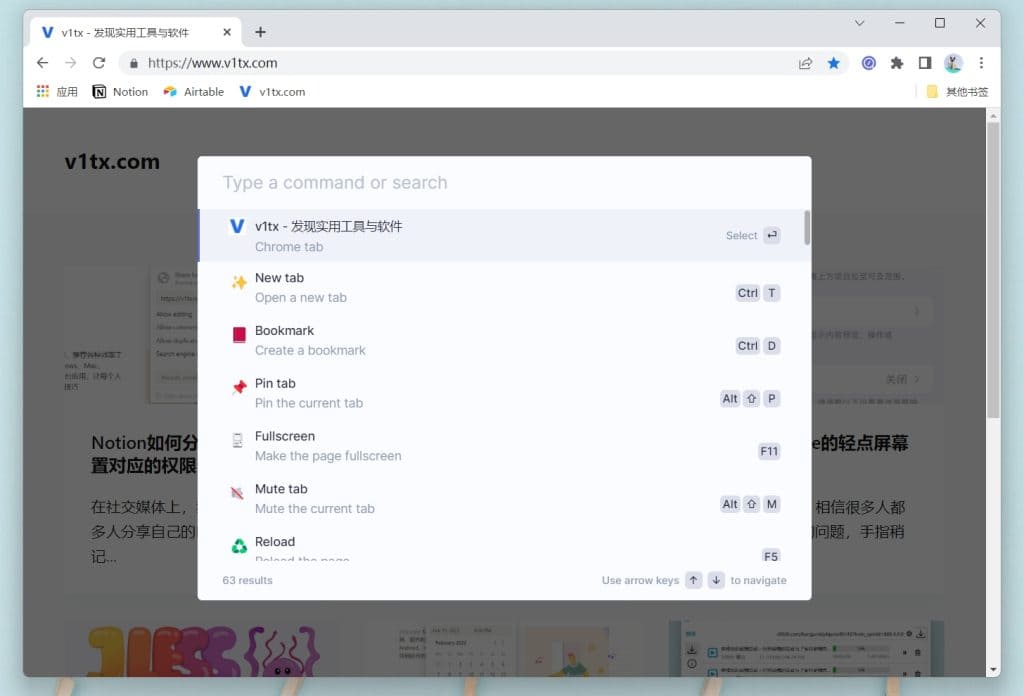Click the browser back arrow
Screen dimensions: 1024x696
coord(42,63)
